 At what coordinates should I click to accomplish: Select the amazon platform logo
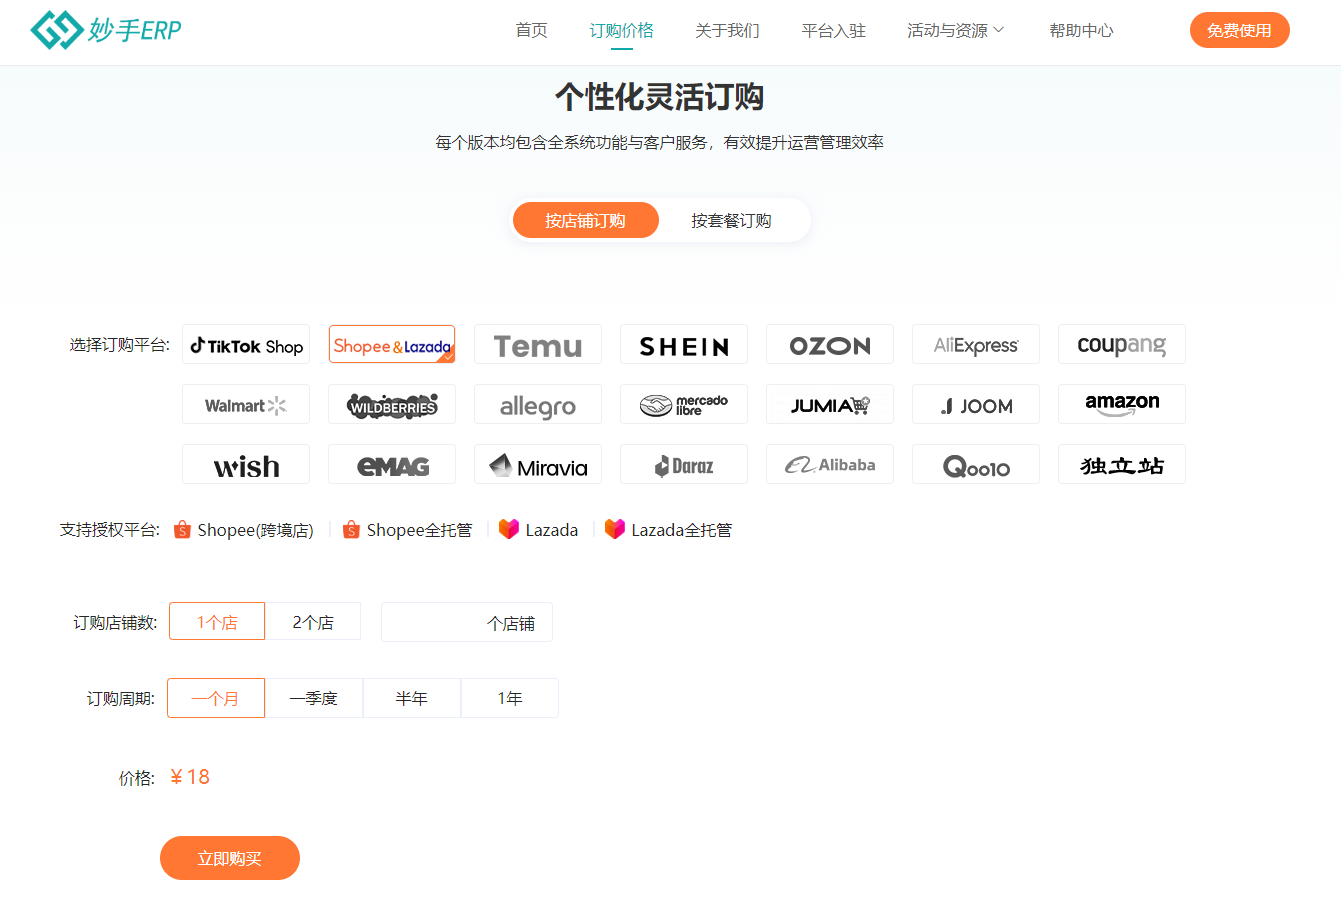[1122, 405]
